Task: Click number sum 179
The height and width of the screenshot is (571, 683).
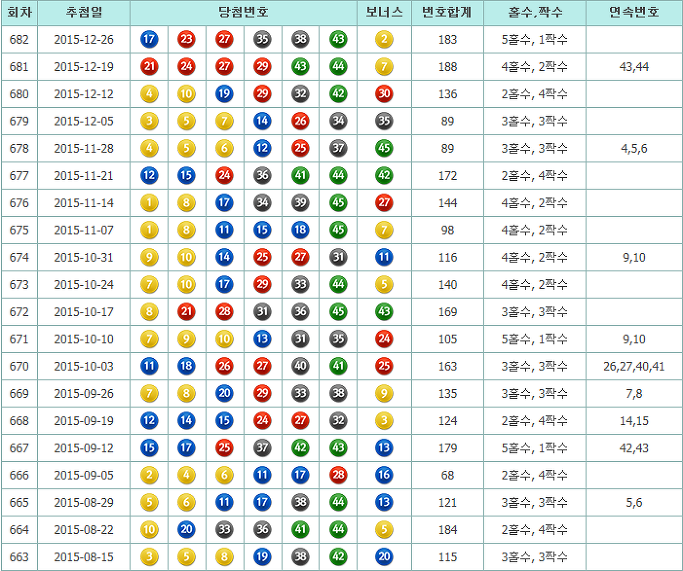Action: [x=447, y=448]
